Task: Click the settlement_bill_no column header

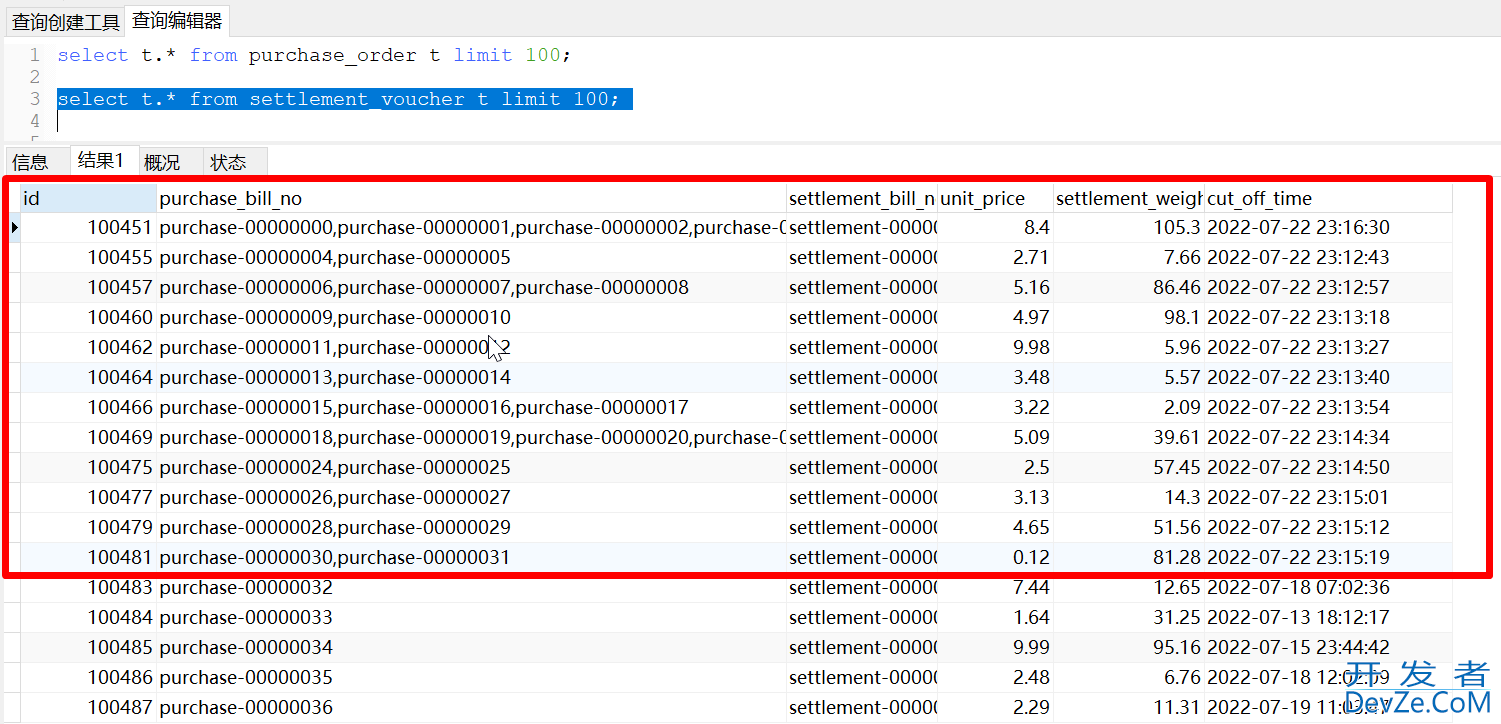Action: 862,198
